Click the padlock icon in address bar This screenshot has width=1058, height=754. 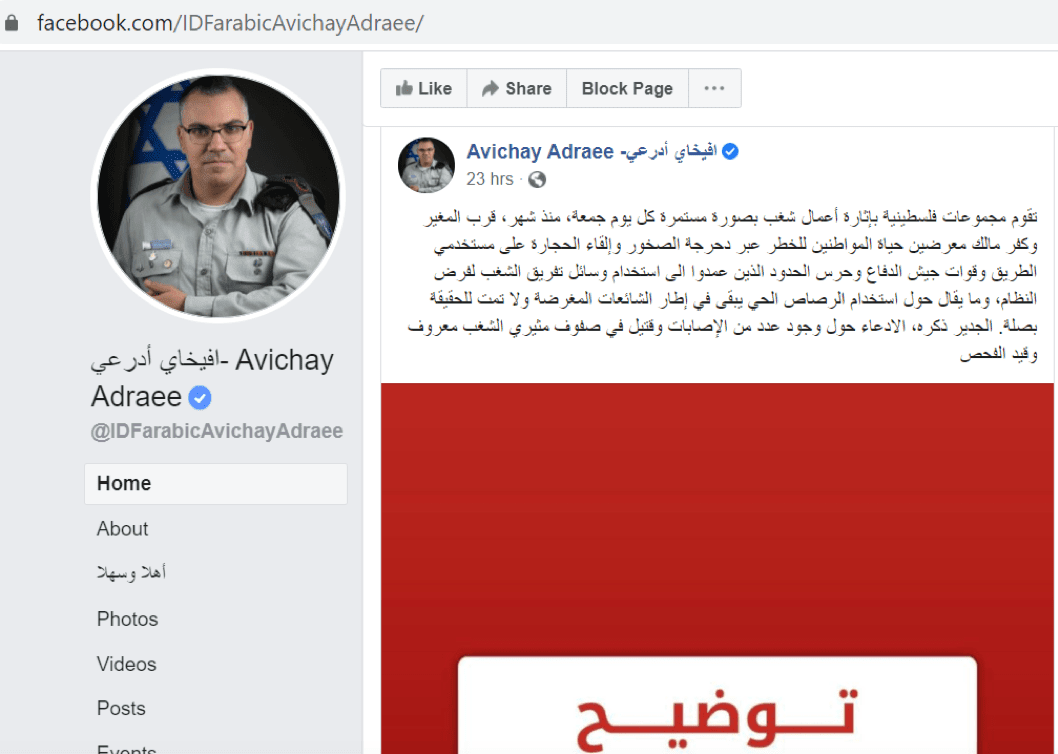point(11,23)
